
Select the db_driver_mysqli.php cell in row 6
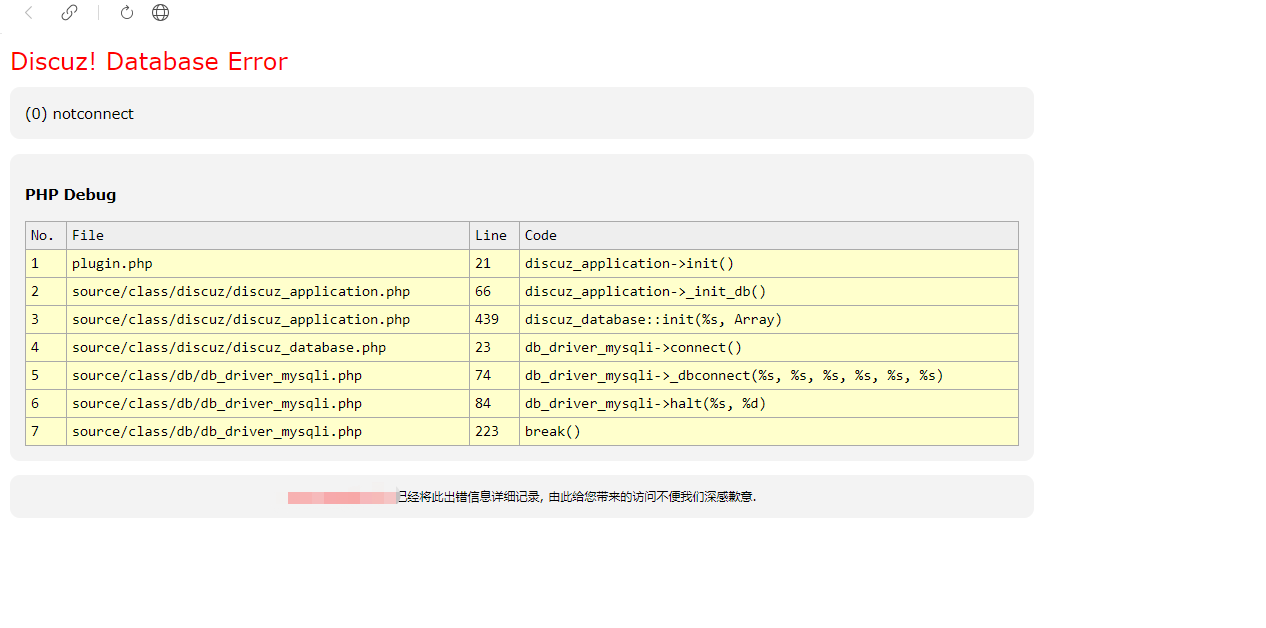pos(268,404)
